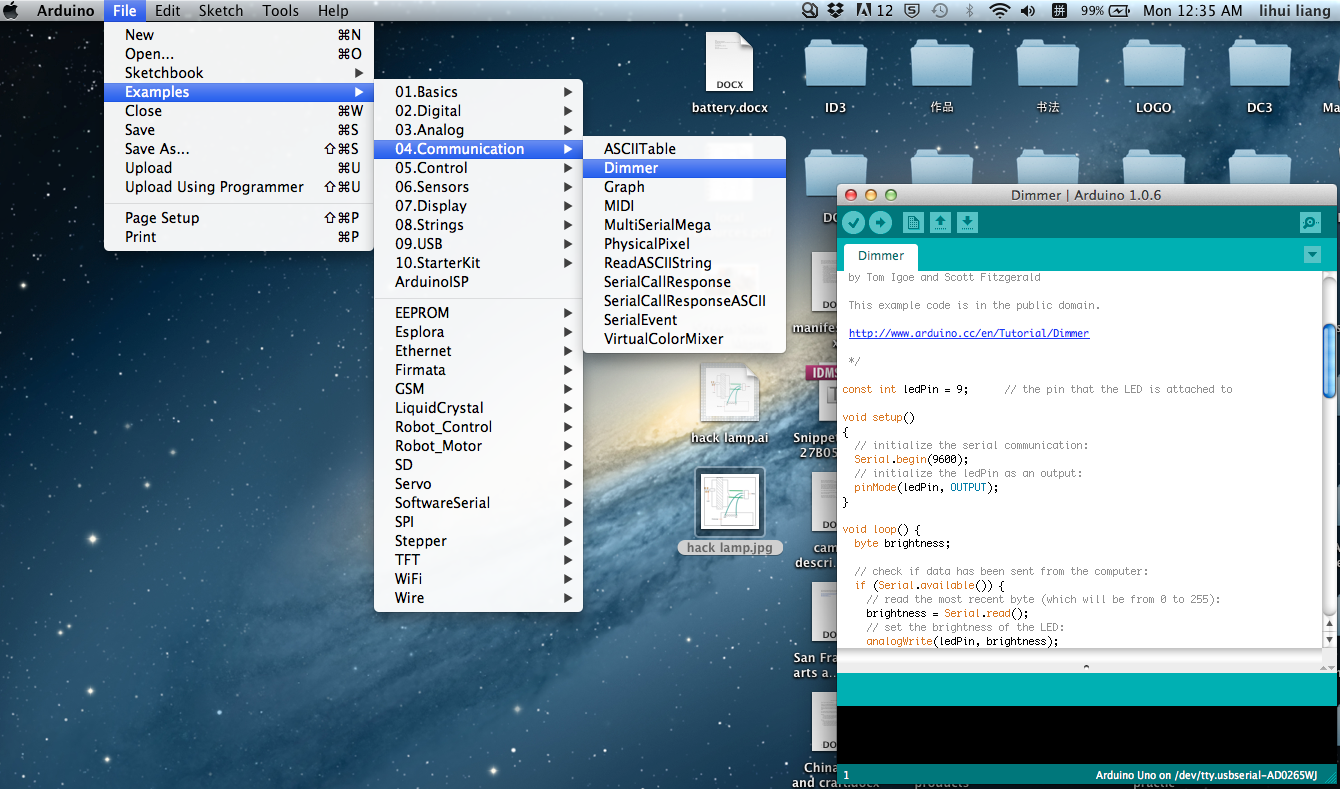Click the Bluetooth menu bar icon
The image size is (1340, 789).
tap(968, 11)
